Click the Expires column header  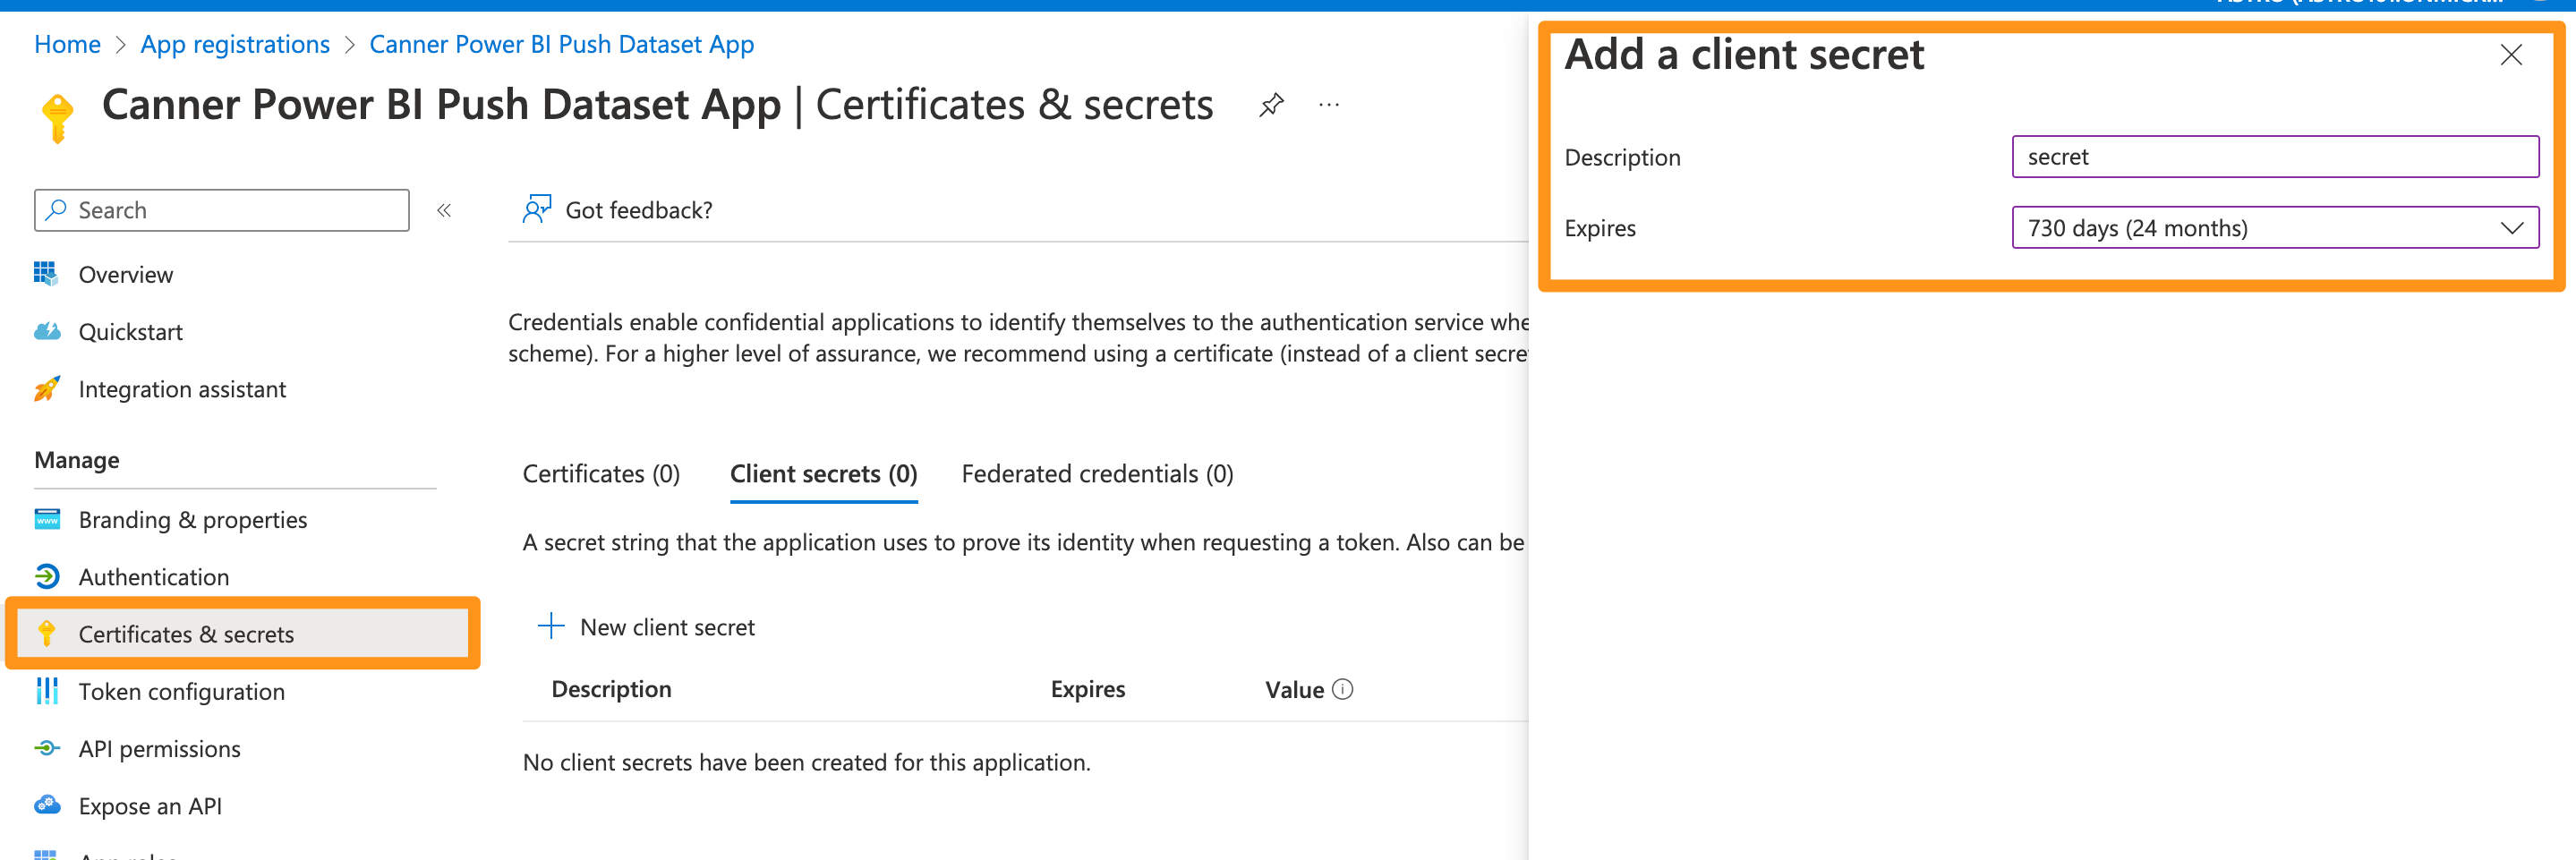coord(1087,689)
